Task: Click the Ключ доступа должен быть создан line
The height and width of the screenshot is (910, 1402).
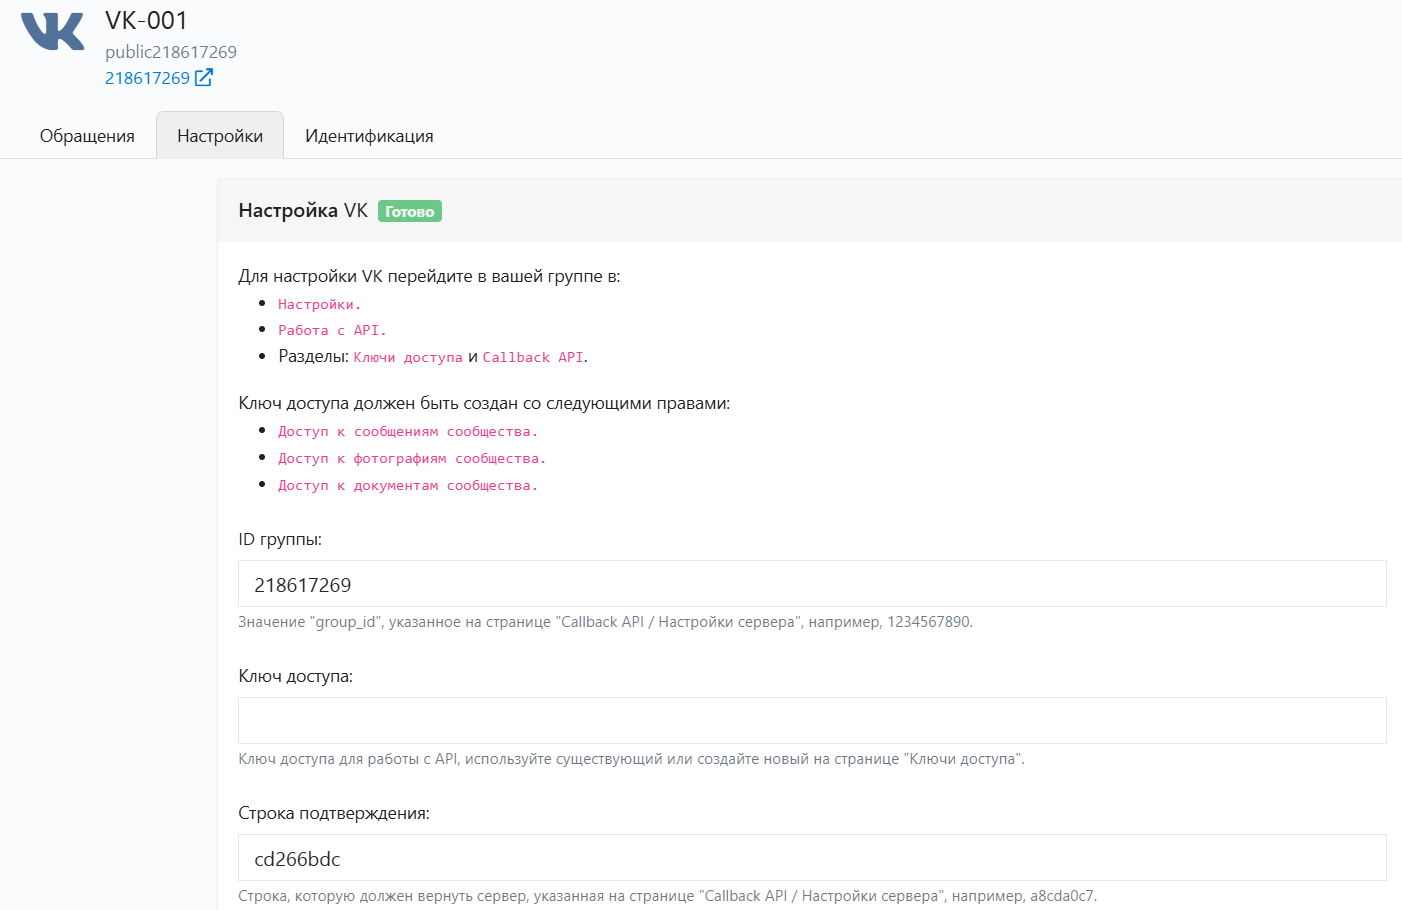Action: coord(484,403)
